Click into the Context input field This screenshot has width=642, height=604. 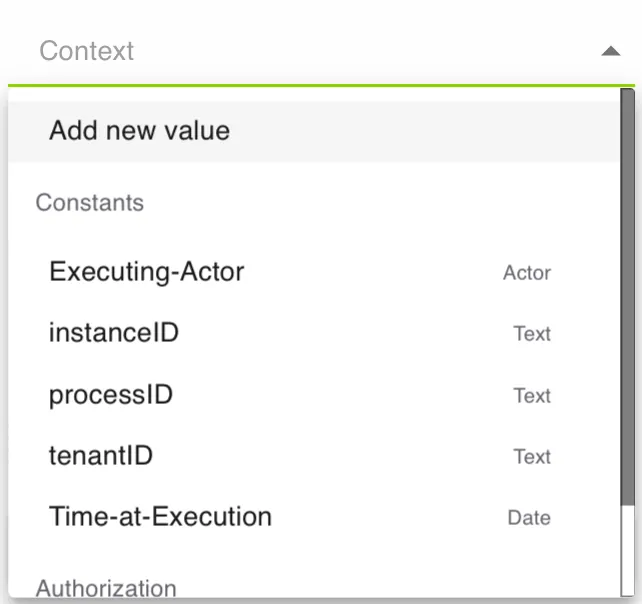321,51
